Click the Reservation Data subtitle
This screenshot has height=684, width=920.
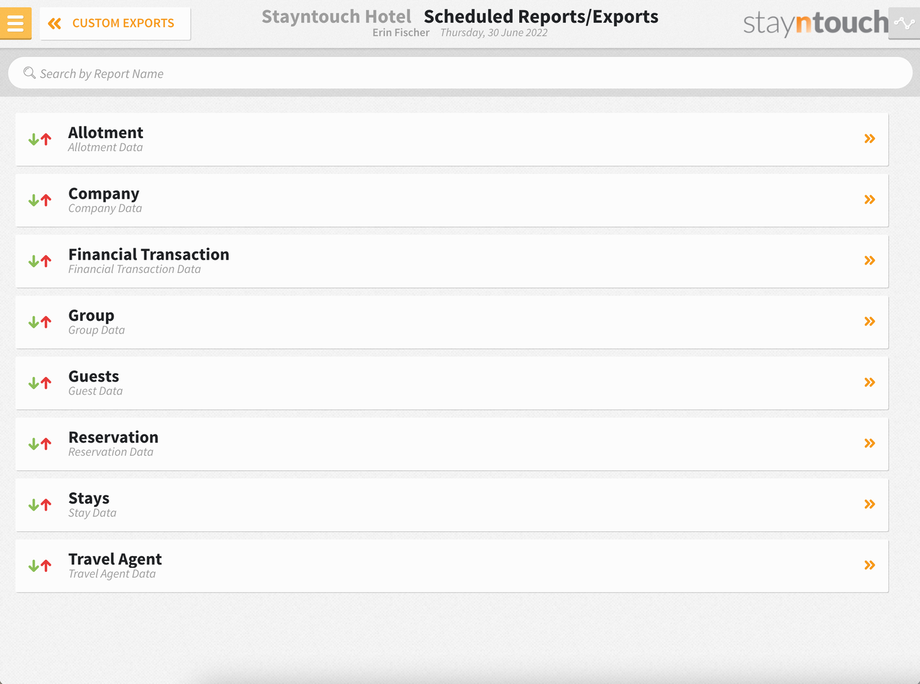point(110,452)
